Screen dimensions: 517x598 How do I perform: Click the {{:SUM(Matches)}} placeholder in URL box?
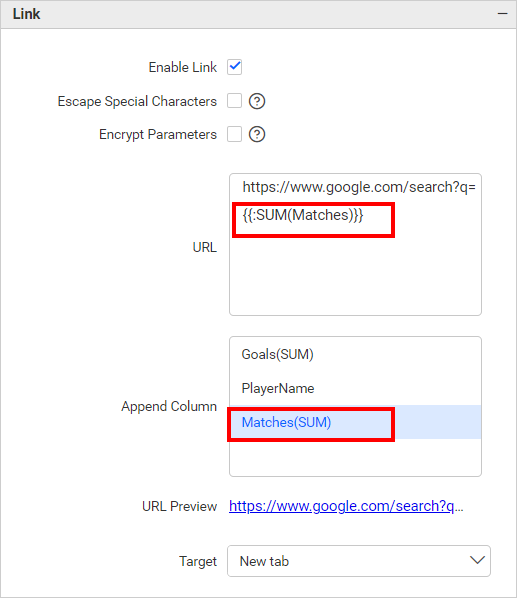tap(303, 215)
